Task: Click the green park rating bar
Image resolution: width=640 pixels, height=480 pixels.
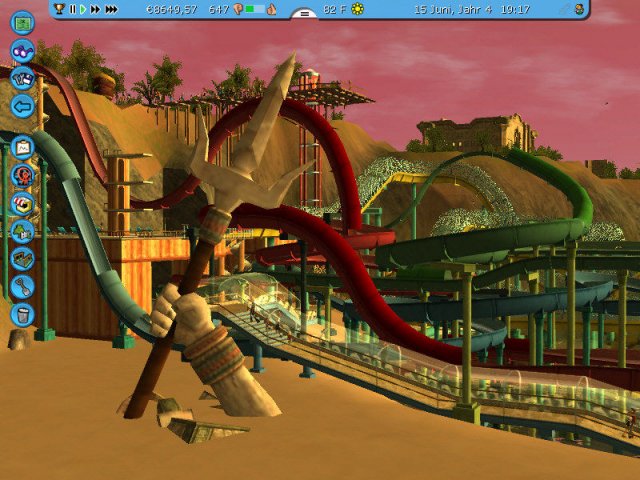Action: click(255, 9)
